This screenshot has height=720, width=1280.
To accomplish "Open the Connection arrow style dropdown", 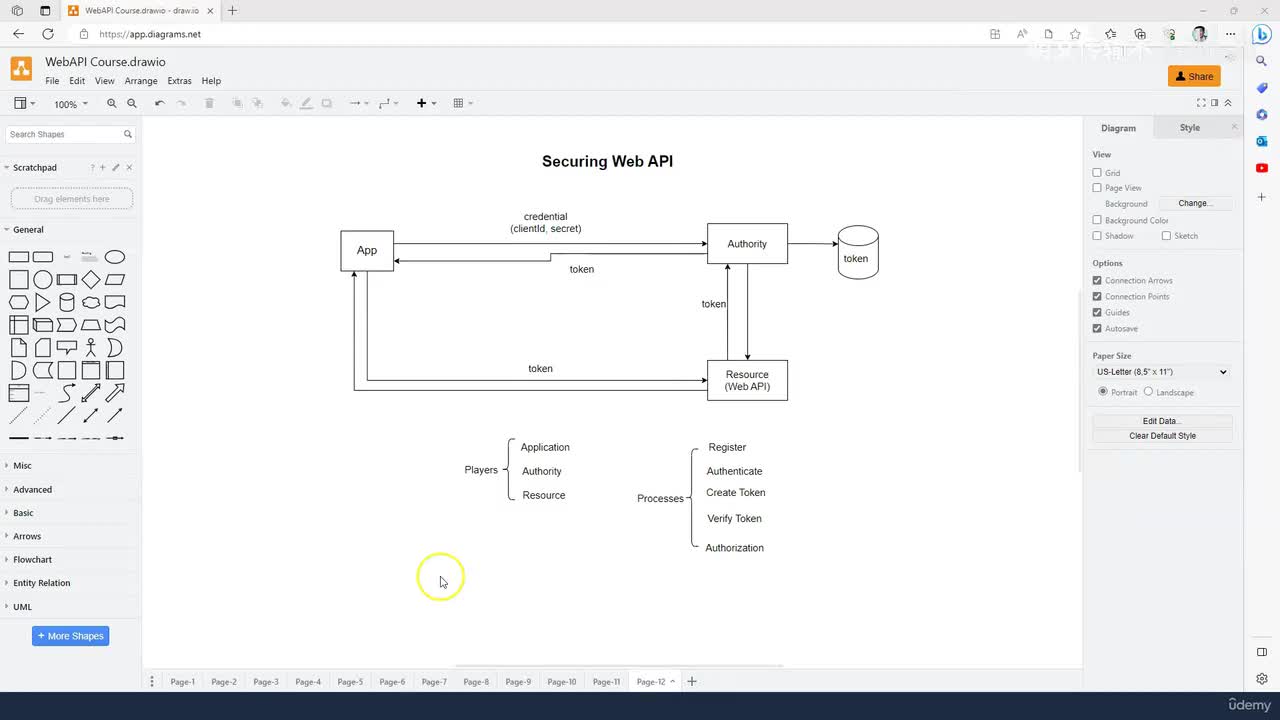I will [x=358, y=103].
